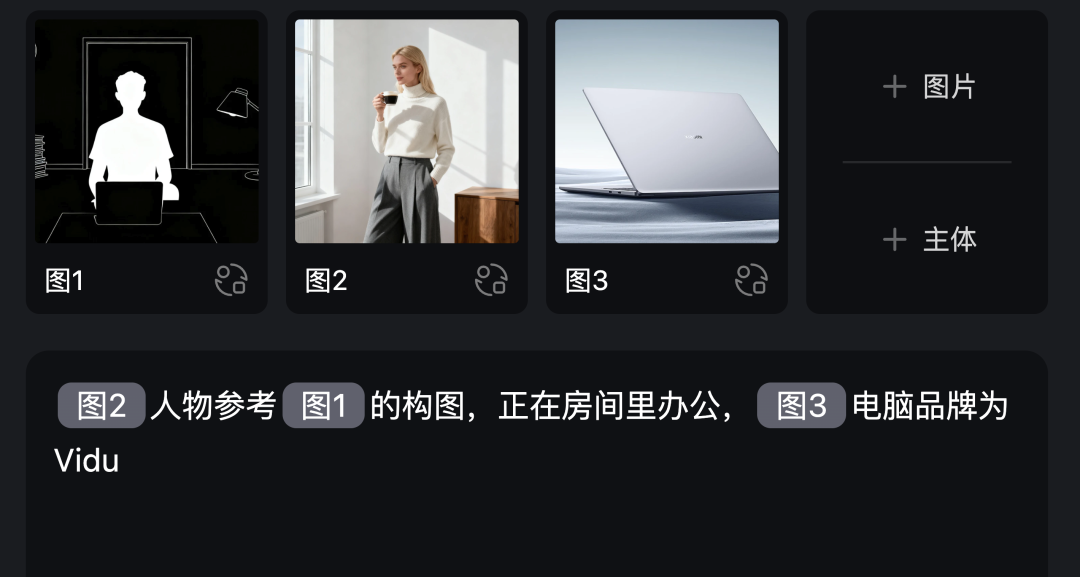Add a new reference via 图片 button
Viewport: 1080px width, 577px height.
coord(928,87)
